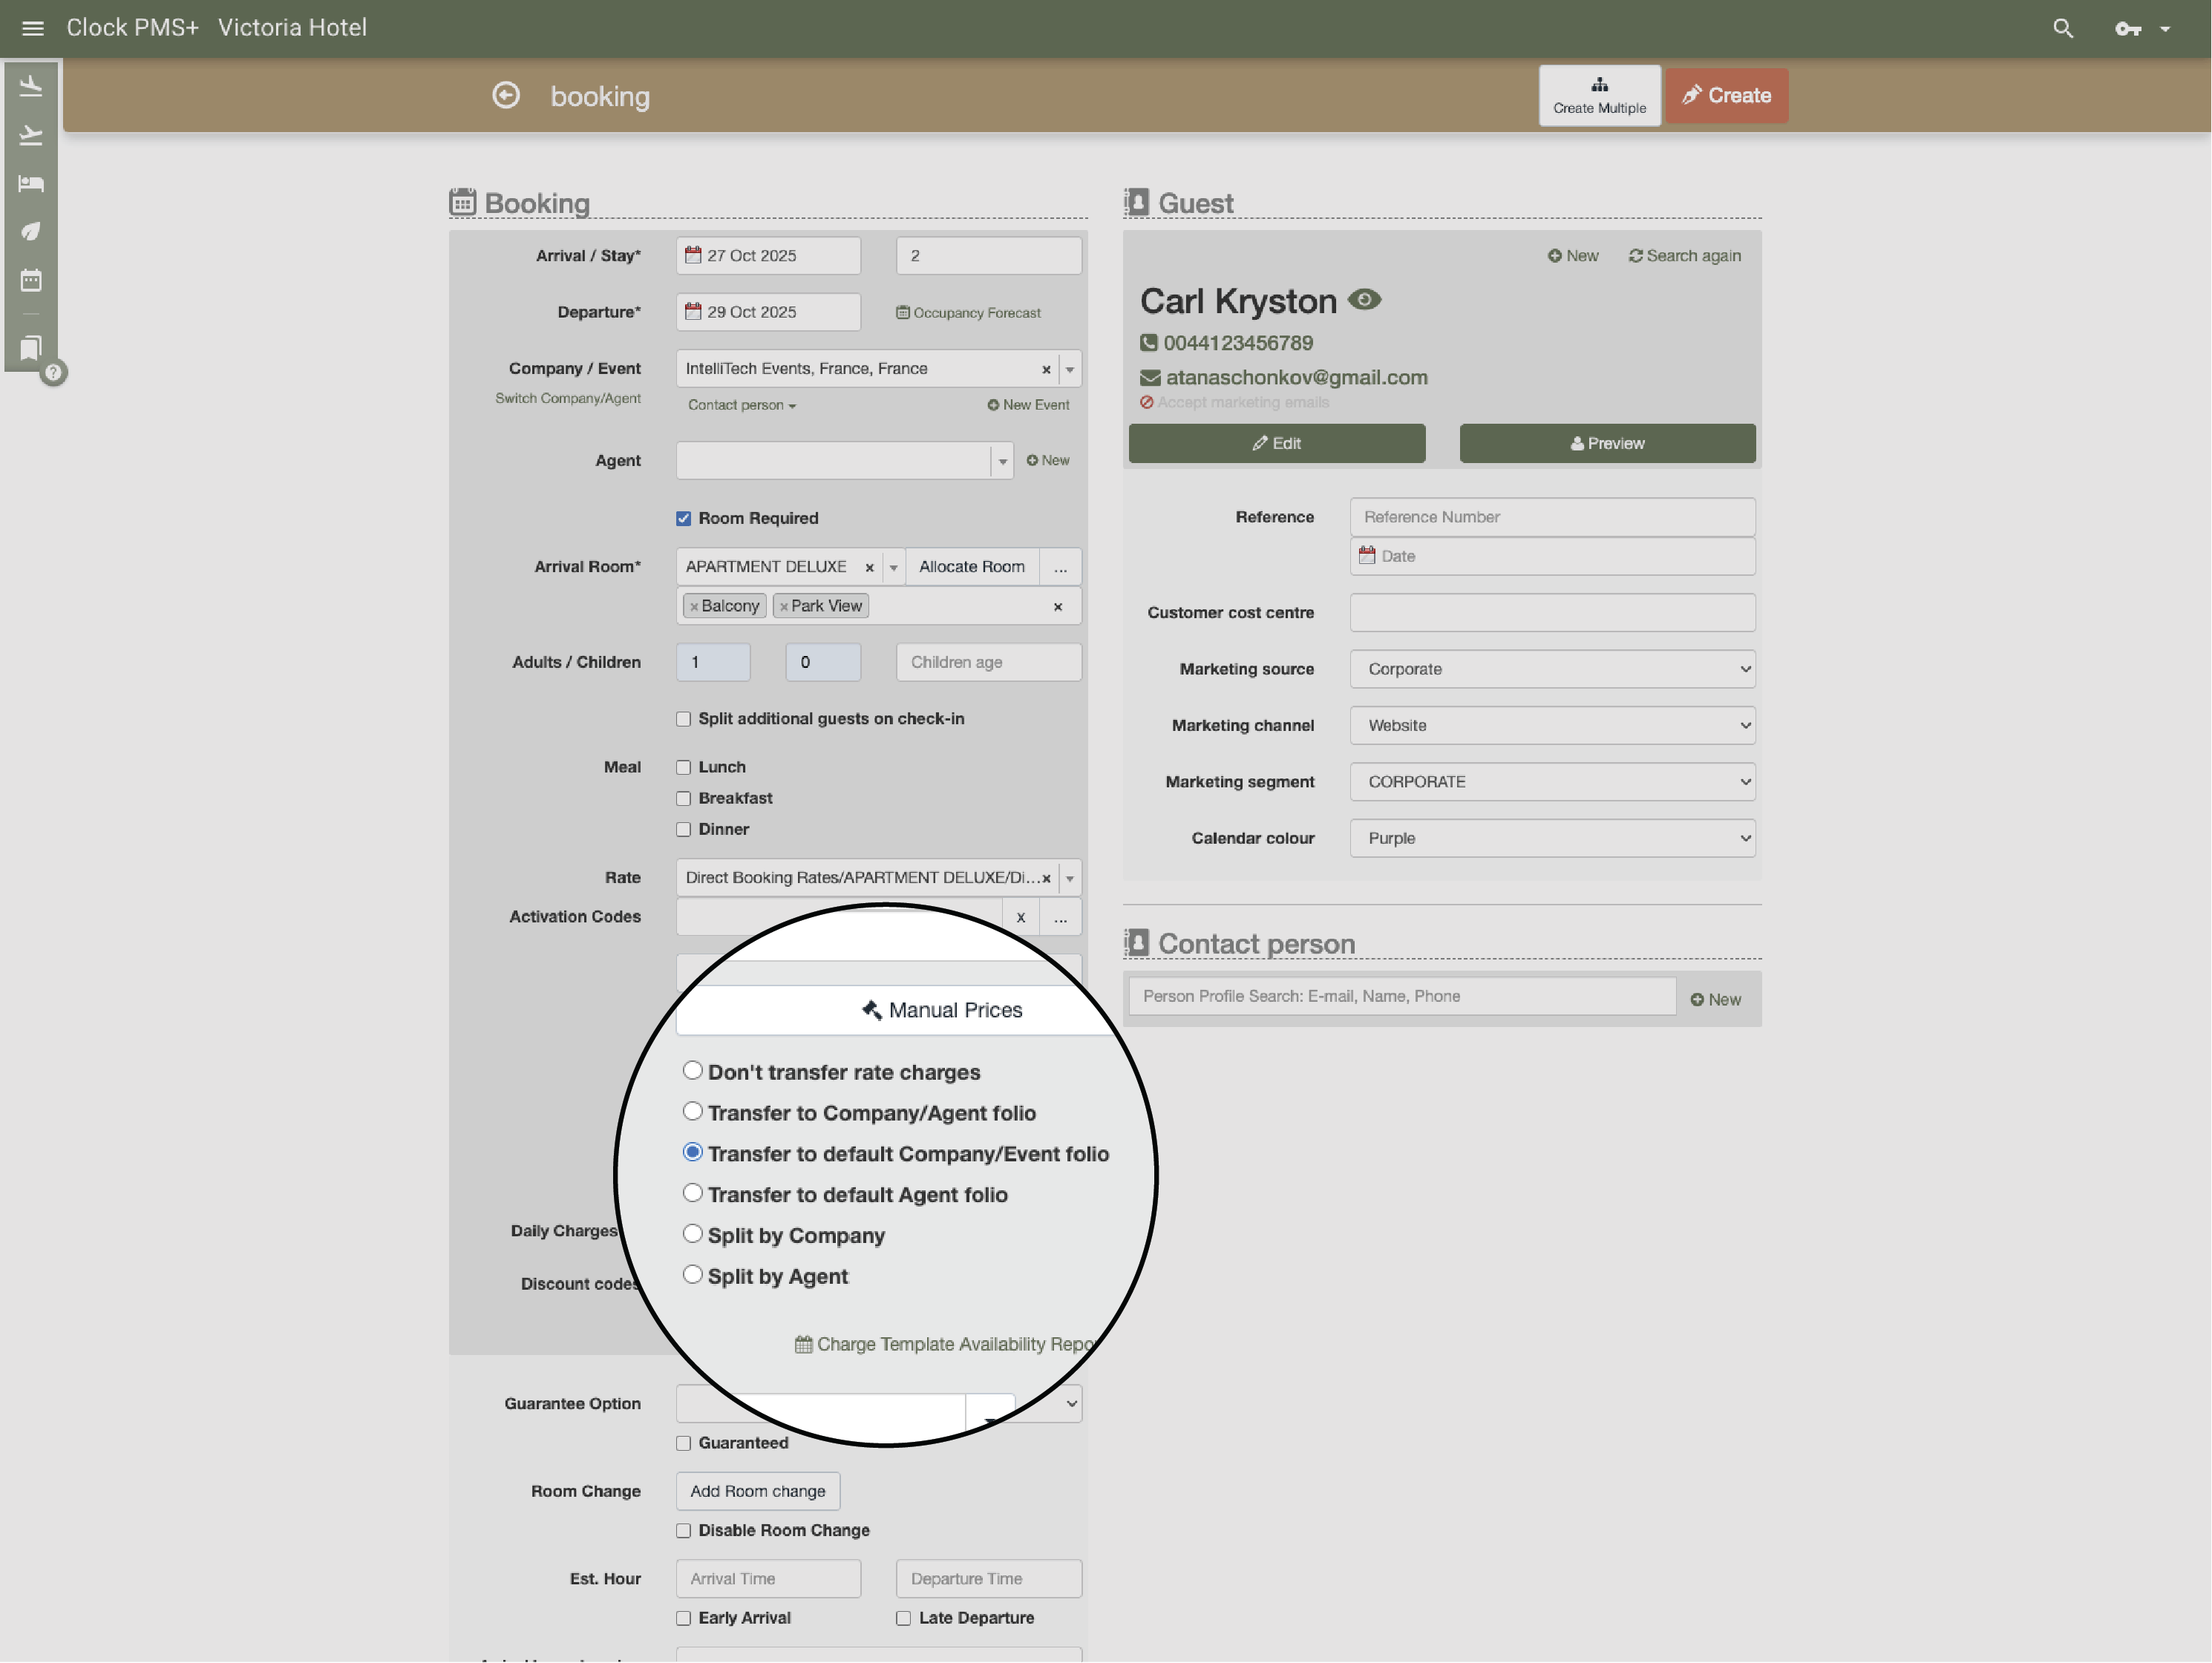The image size is (2212, 1663).
Task: Click the help question mark badge
Action: click(53, 373)
